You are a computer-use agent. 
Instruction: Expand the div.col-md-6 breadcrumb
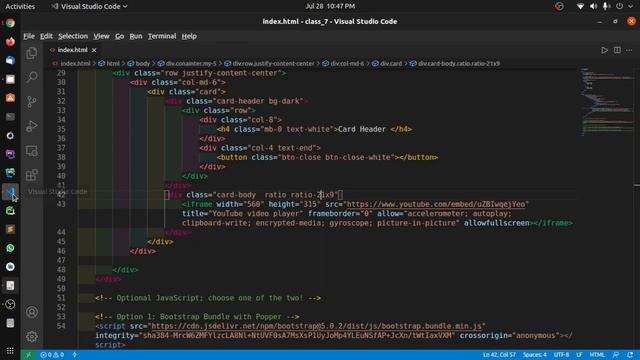347,64
